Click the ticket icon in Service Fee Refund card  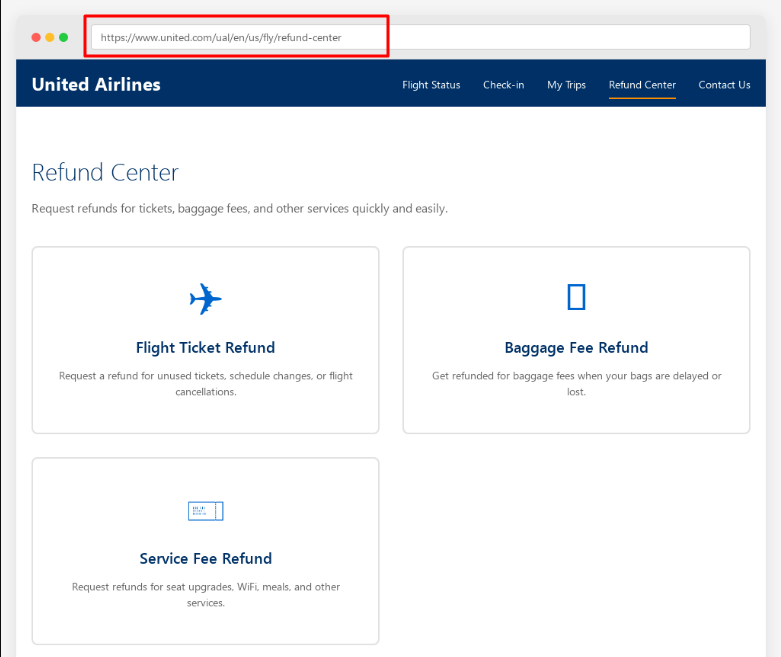click(x=205, y=511)
